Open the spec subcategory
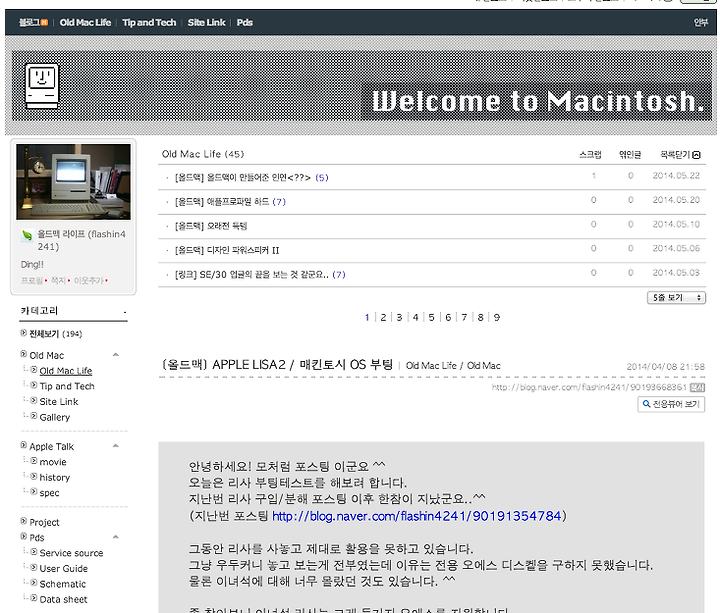 (x=50, y=493)
